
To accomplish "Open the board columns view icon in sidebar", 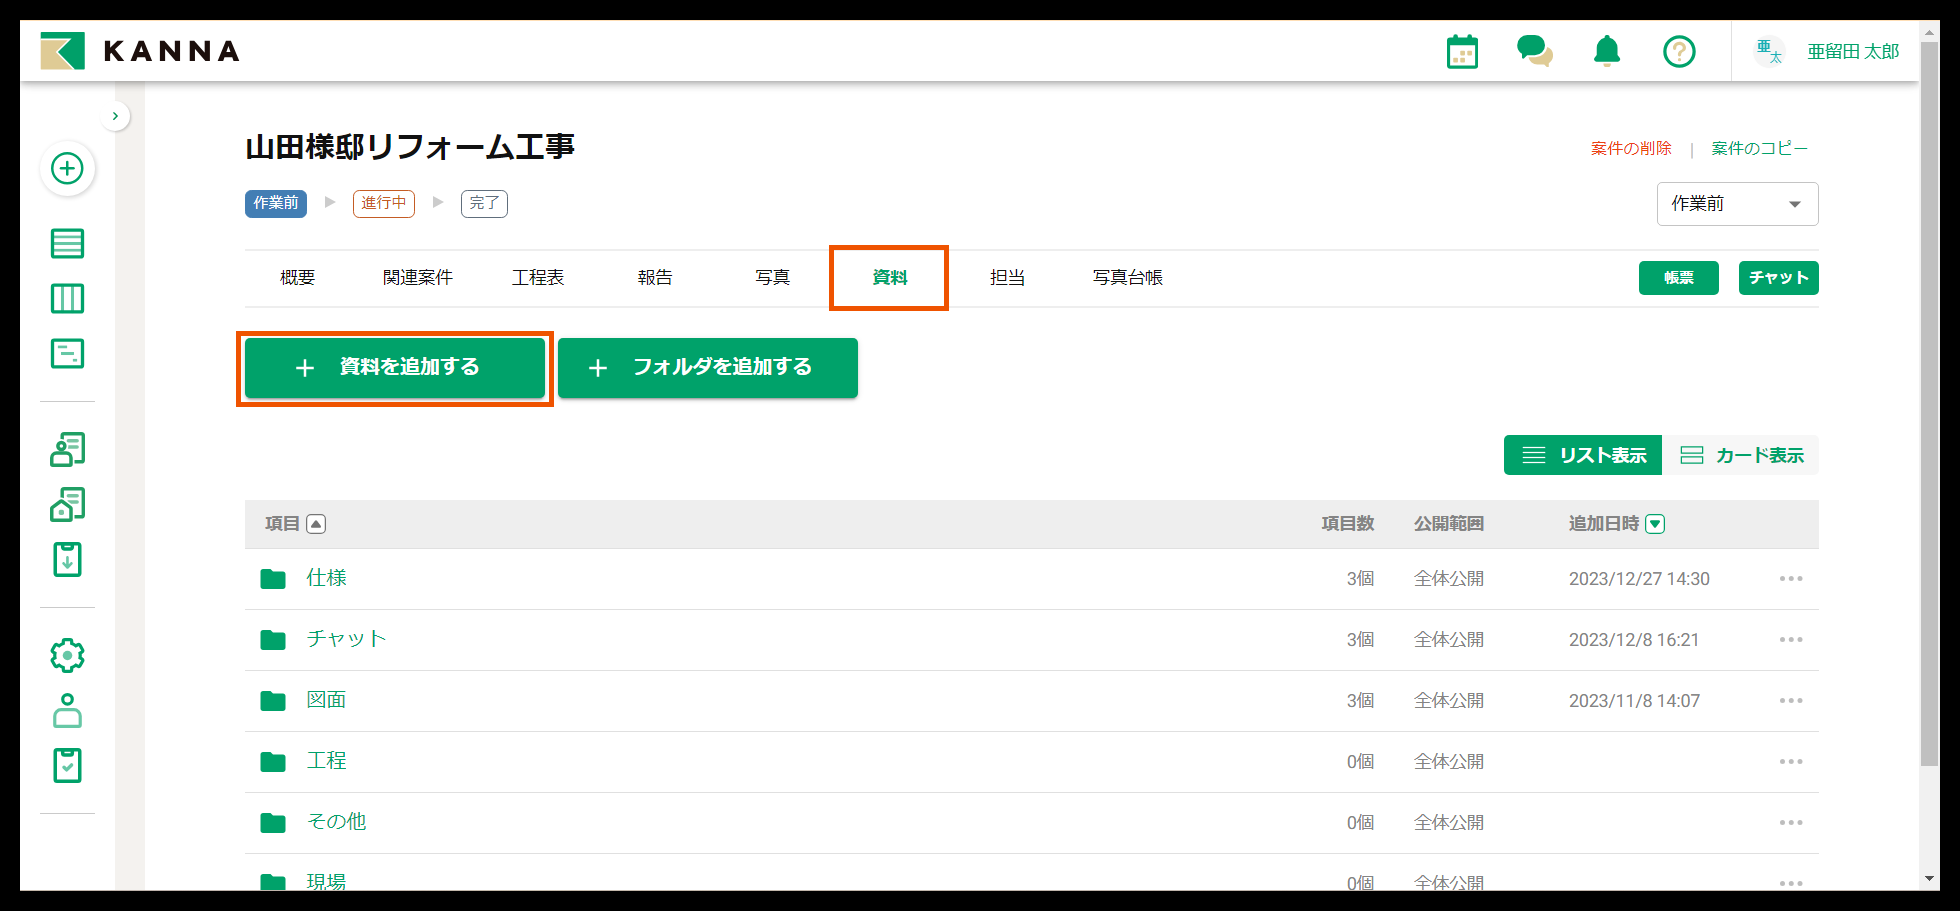I will pyautogui.click(x=67, y=299).
